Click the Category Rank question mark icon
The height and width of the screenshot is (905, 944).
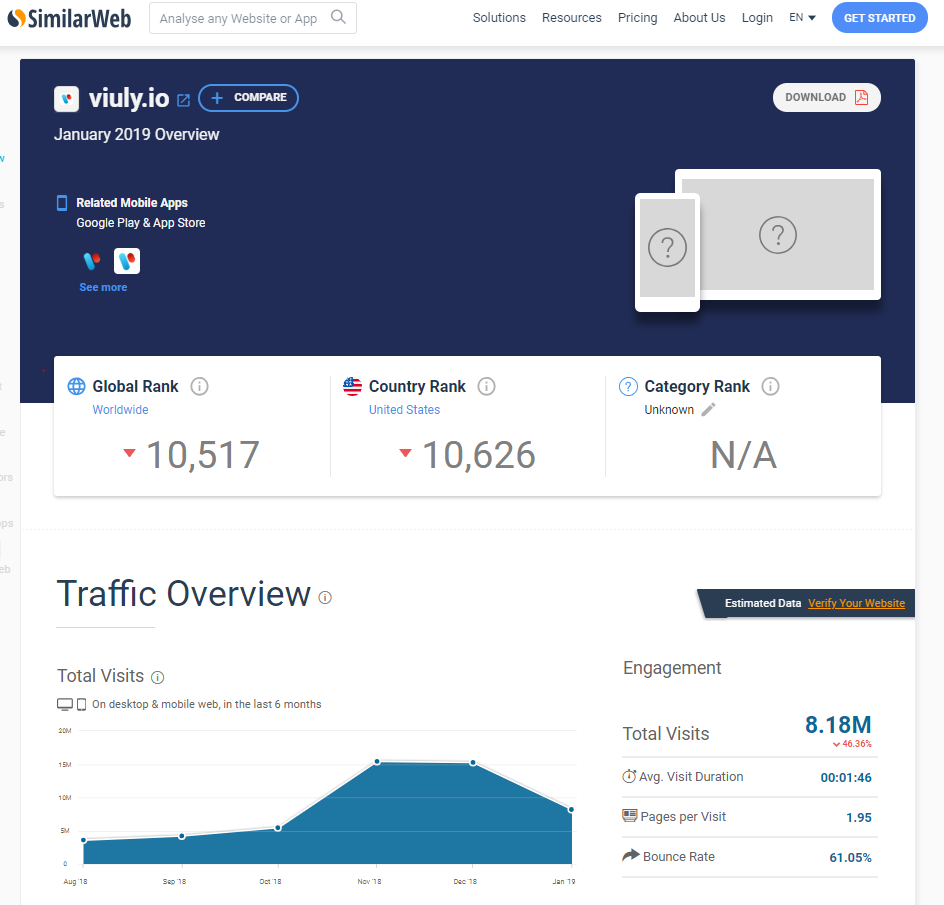[x=628, y=386]
